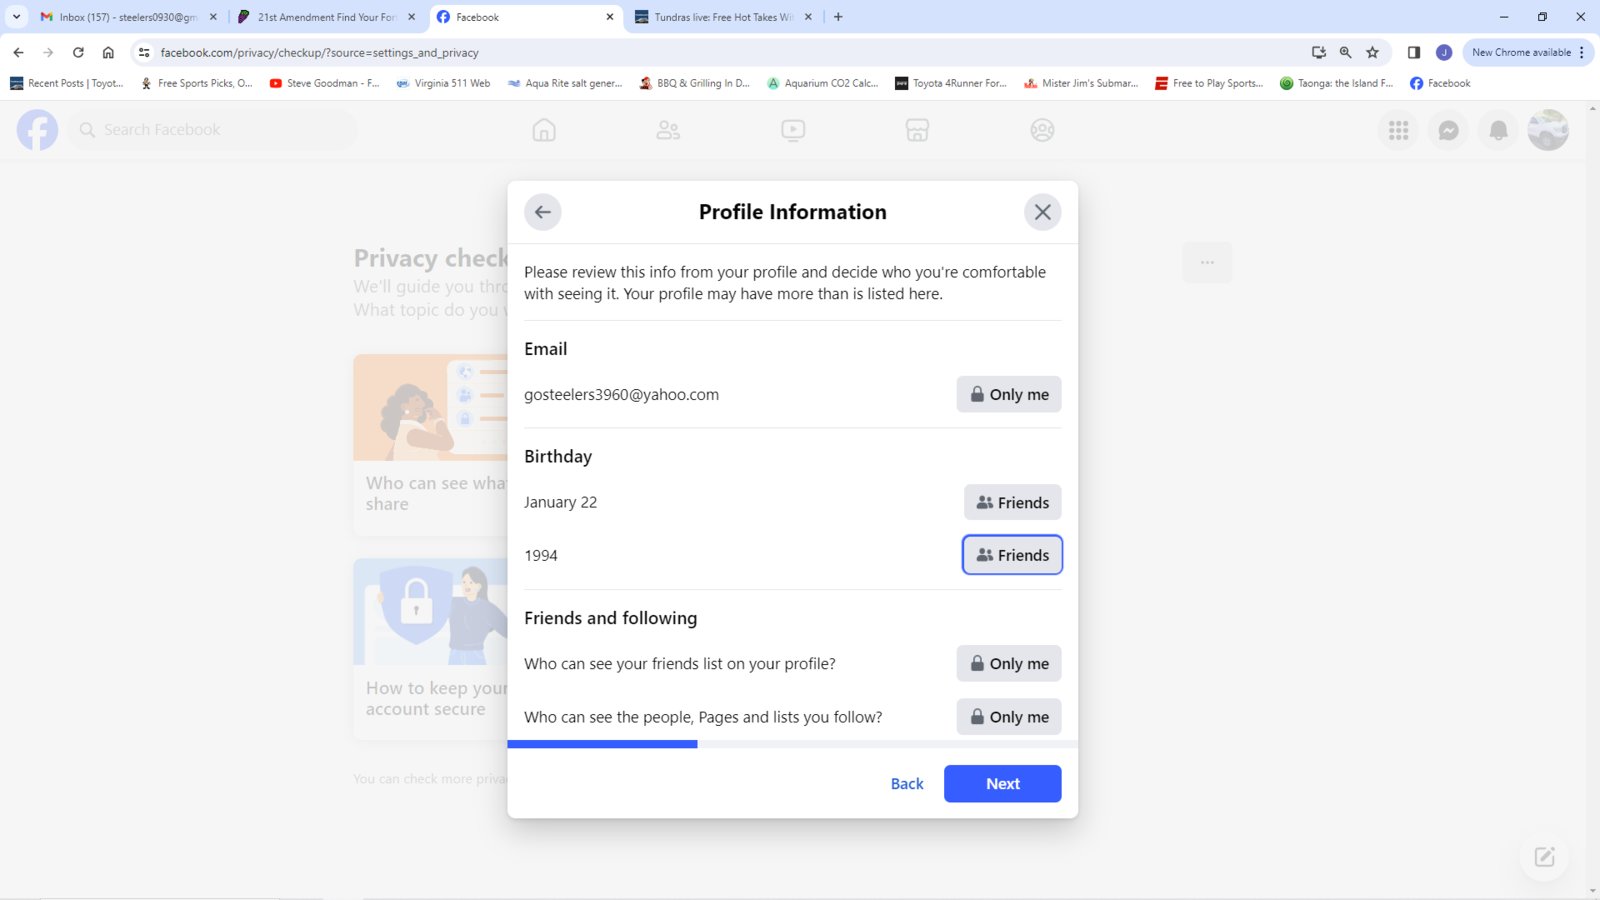Screen dimensions: 1600x900
Task: Open the three-dots options on Privacy checkup page
Action: point(1207,262)
